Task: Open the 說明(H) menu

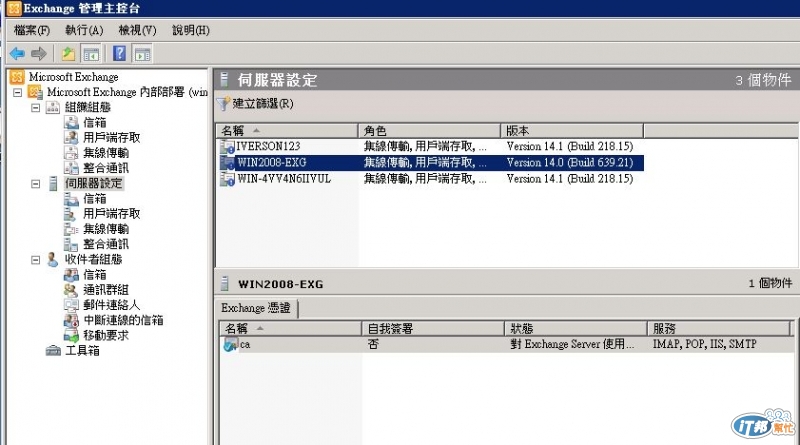Action: [191, 31]
